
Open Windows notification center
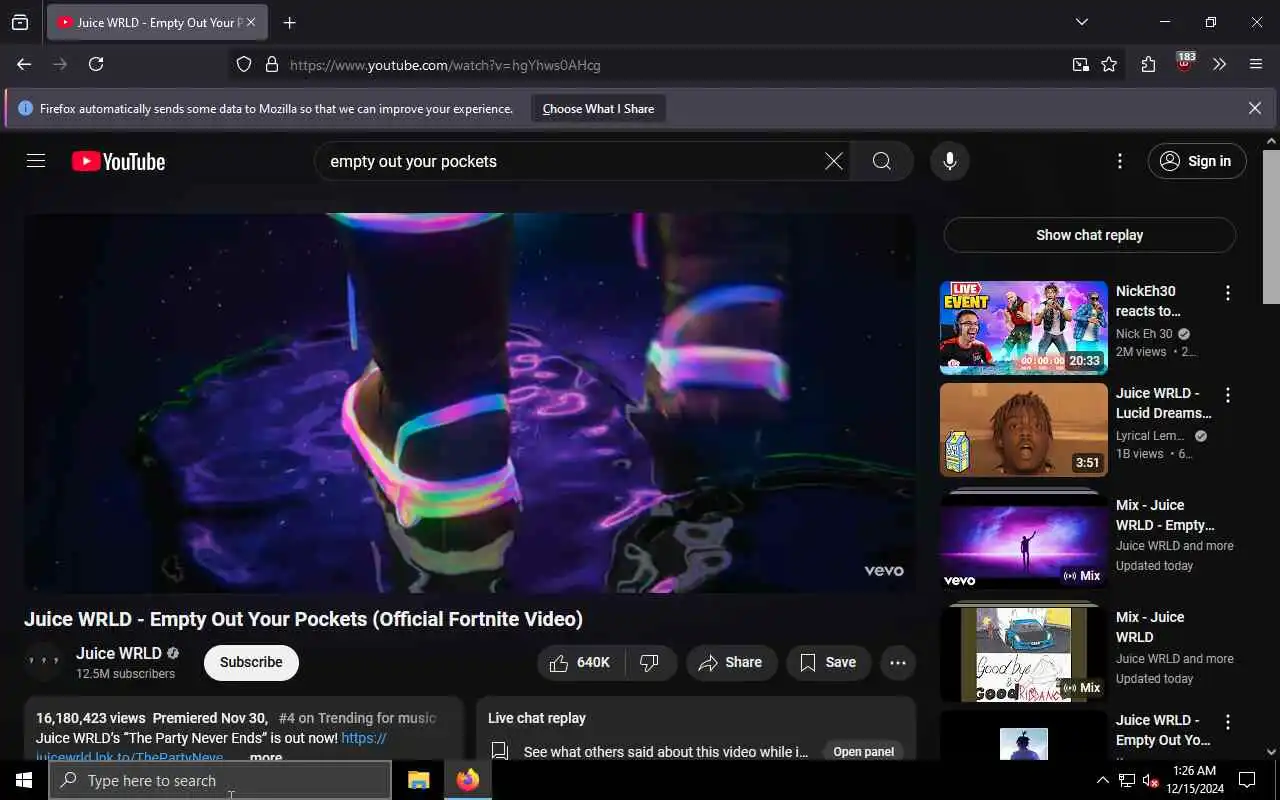click(1247, 780)
